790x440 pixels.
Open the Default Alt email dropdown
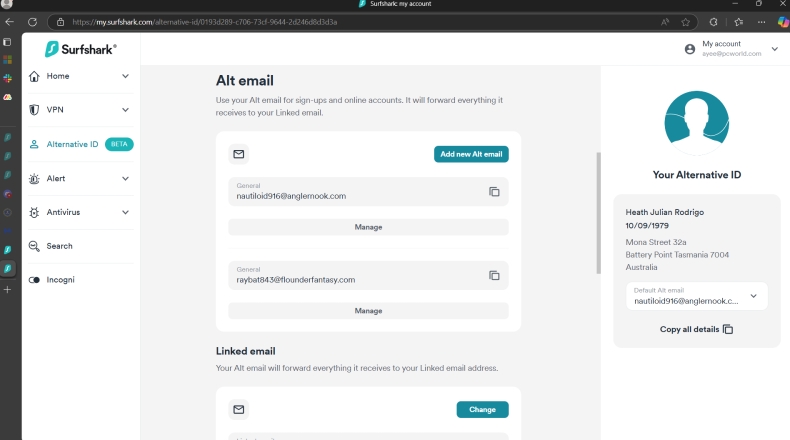point(753,296)
